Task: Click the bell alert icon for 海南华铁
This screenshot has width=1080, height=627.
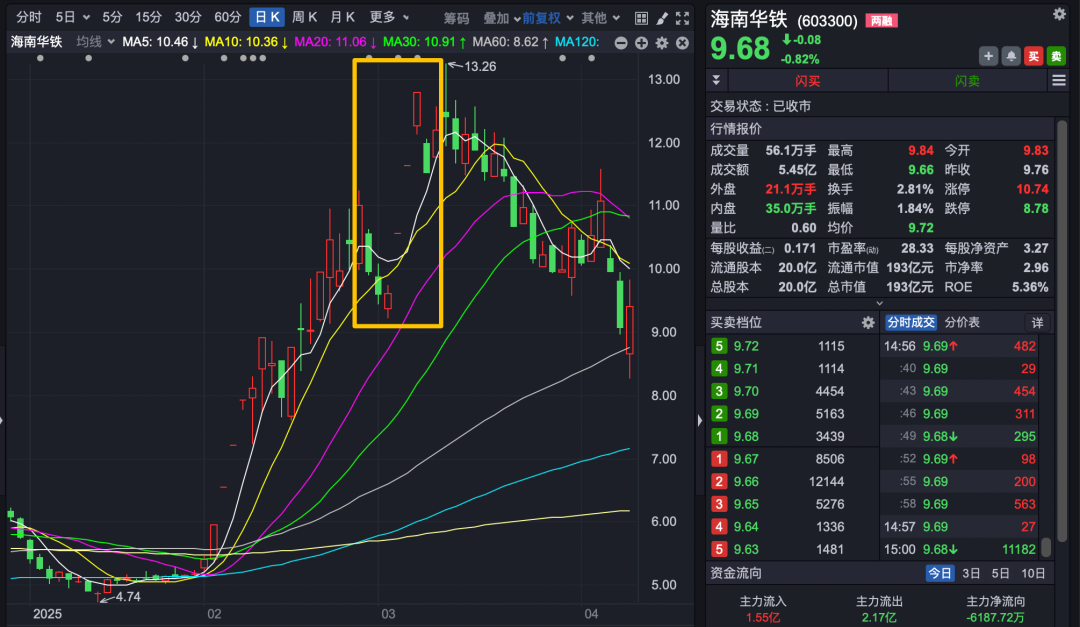Action: tap(1009, 56)
